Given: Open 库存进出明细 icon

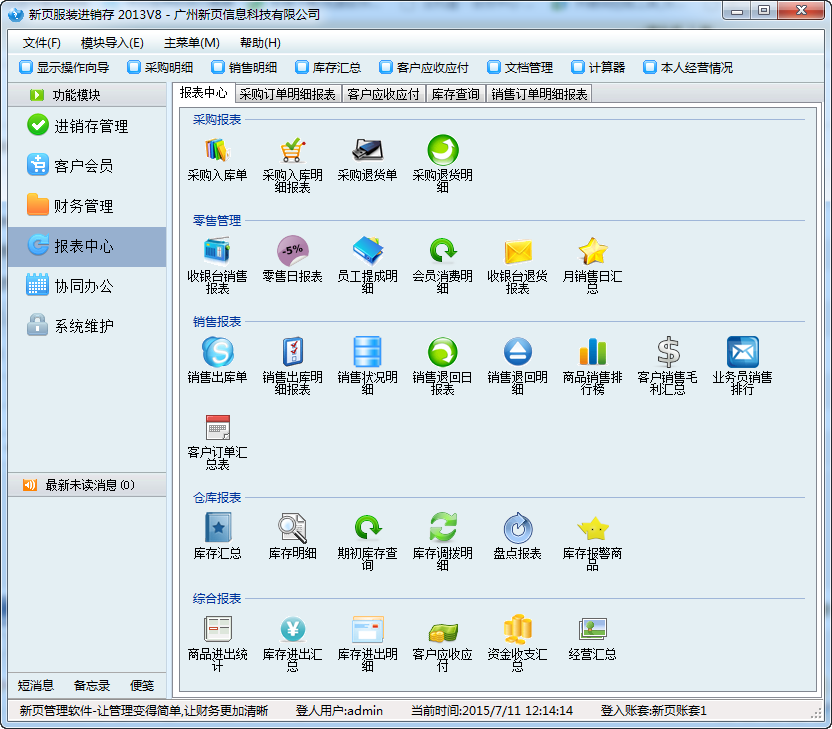Looking at the screenshot, I should point(367,629).
